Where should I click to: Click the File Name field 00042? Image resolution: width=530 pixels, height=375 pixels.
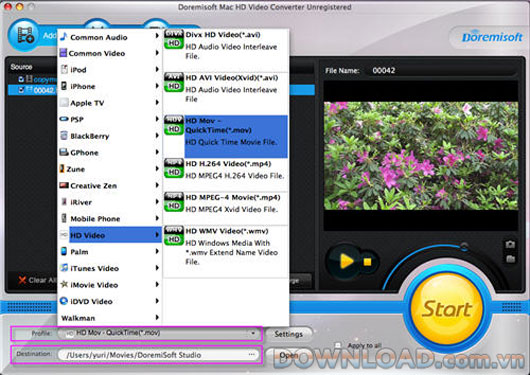(441, 70)
